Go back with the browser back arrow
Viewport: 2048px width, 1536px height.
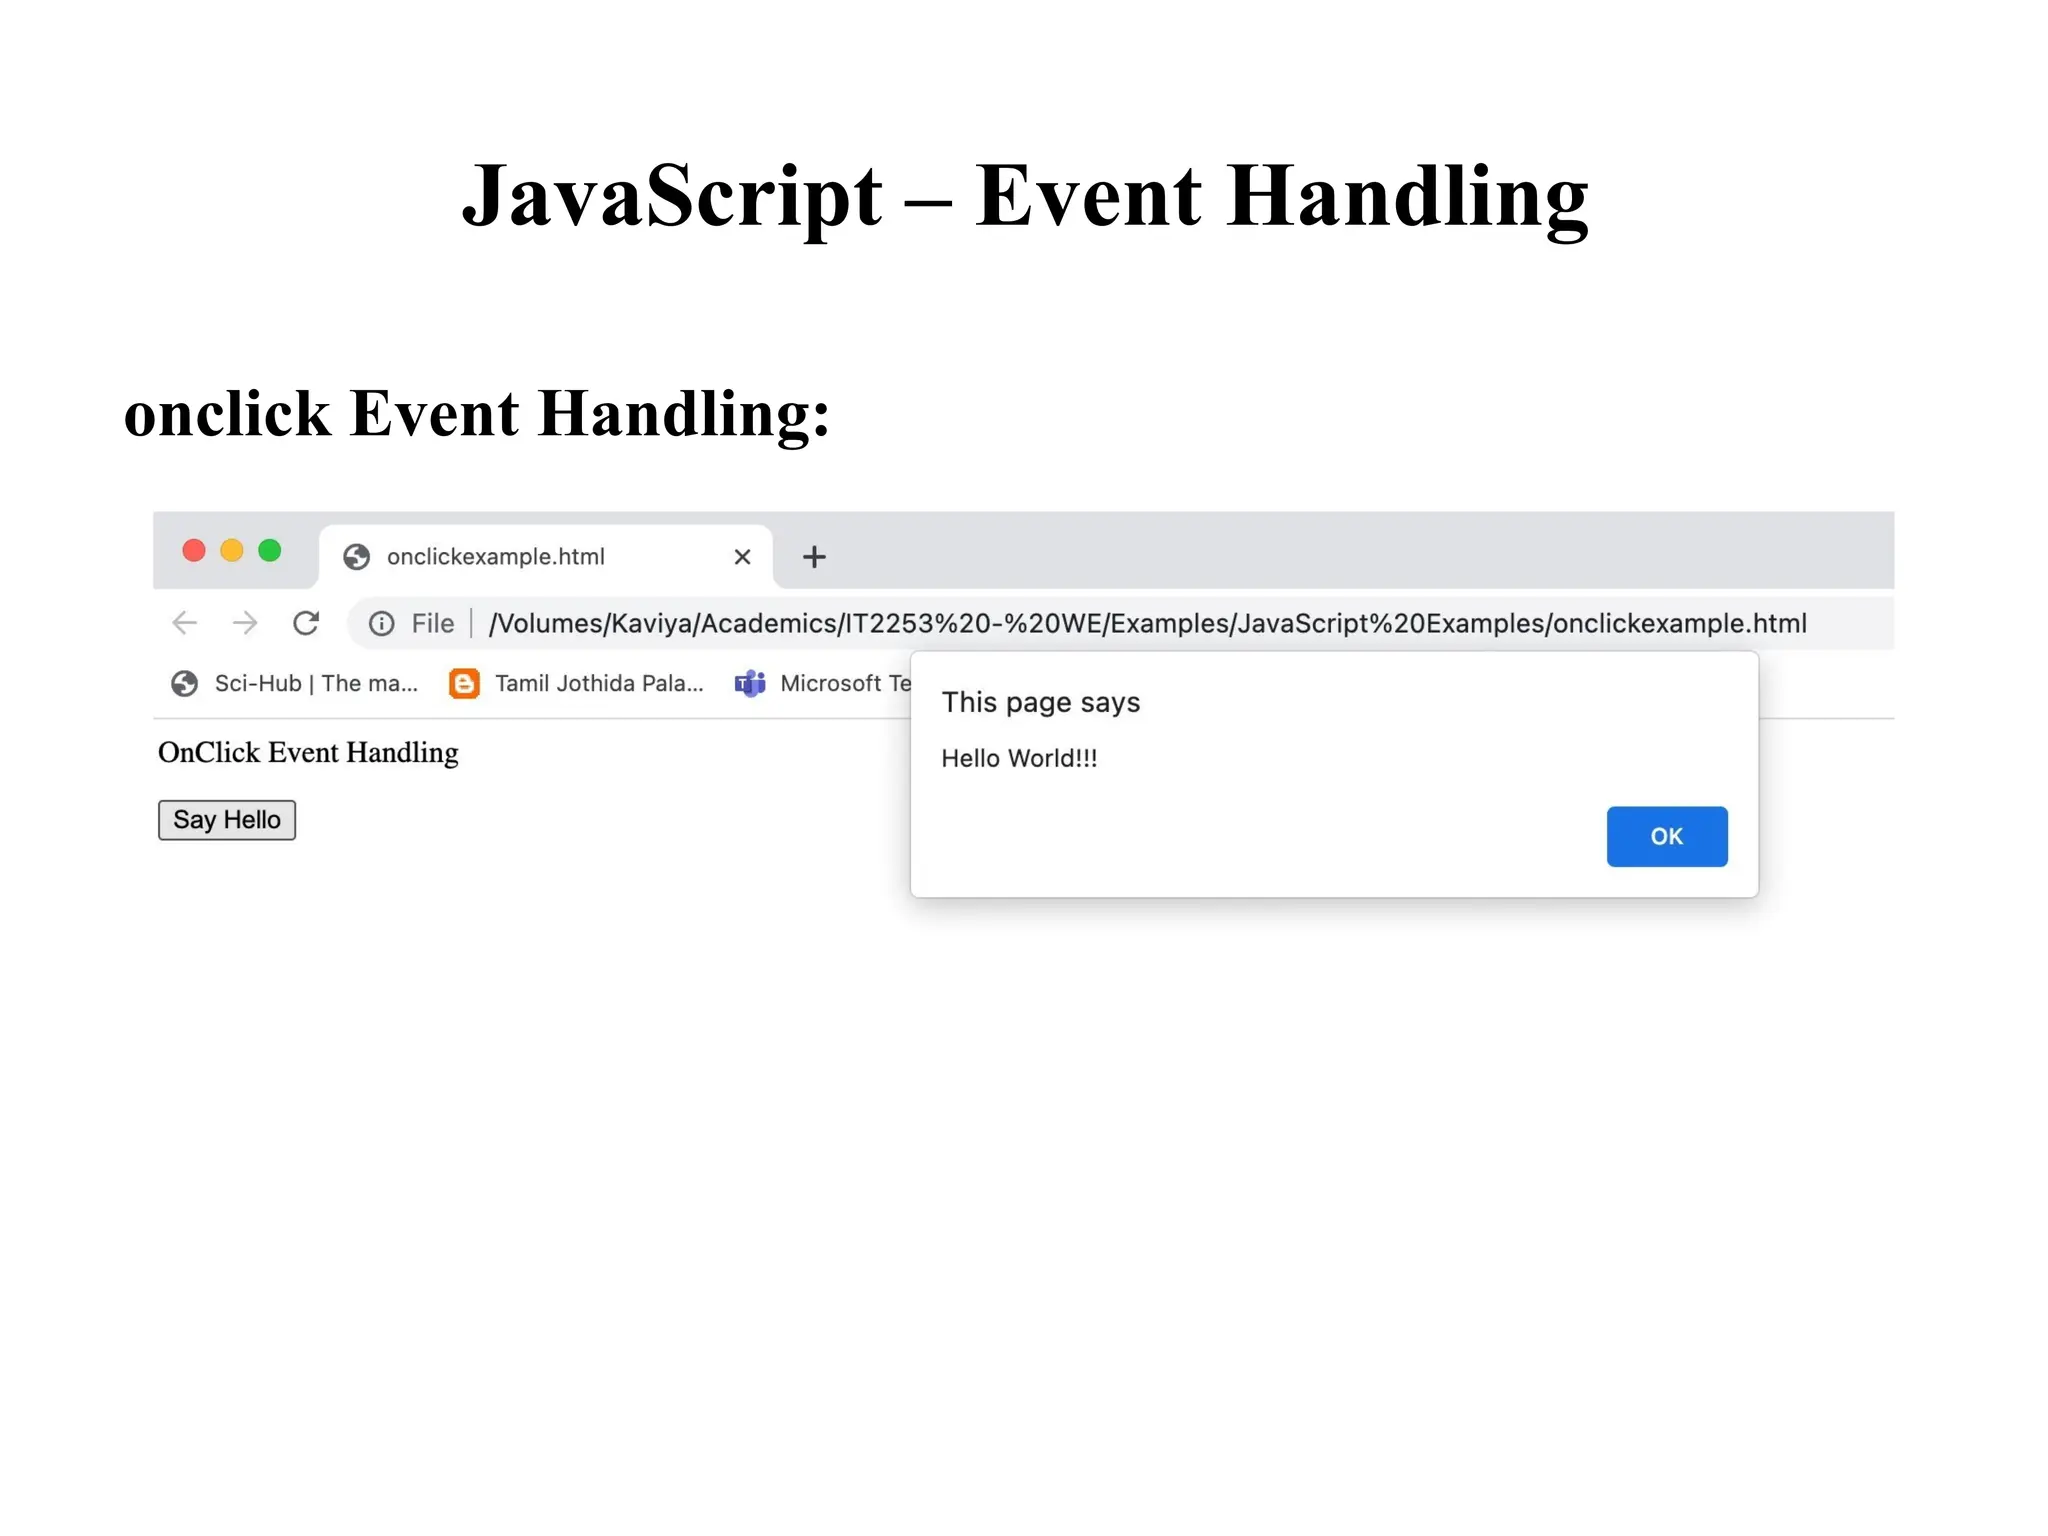coord(185,623)
